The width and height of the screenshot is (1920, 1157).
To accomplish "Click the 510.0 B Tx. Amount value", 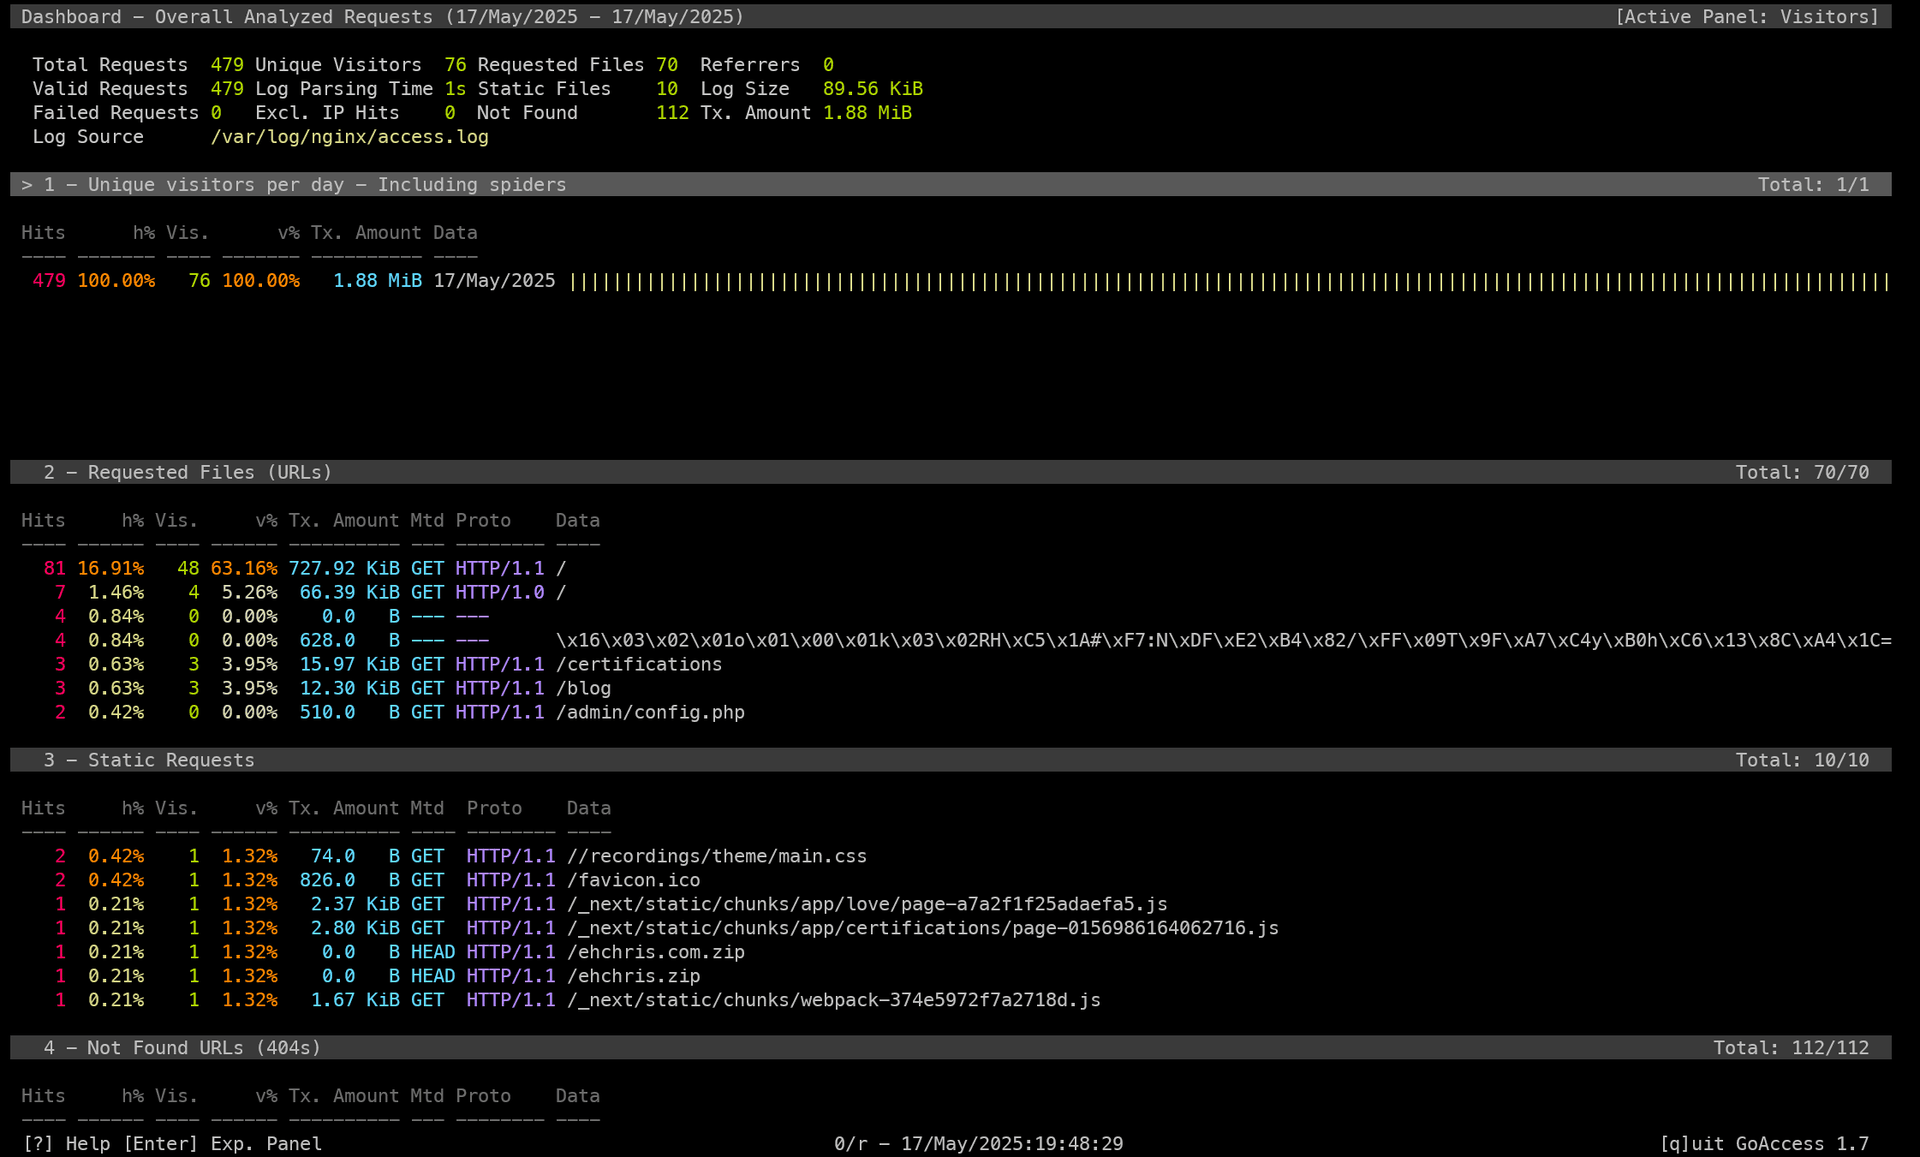I will pyautogui.click(x=349, y=712).
